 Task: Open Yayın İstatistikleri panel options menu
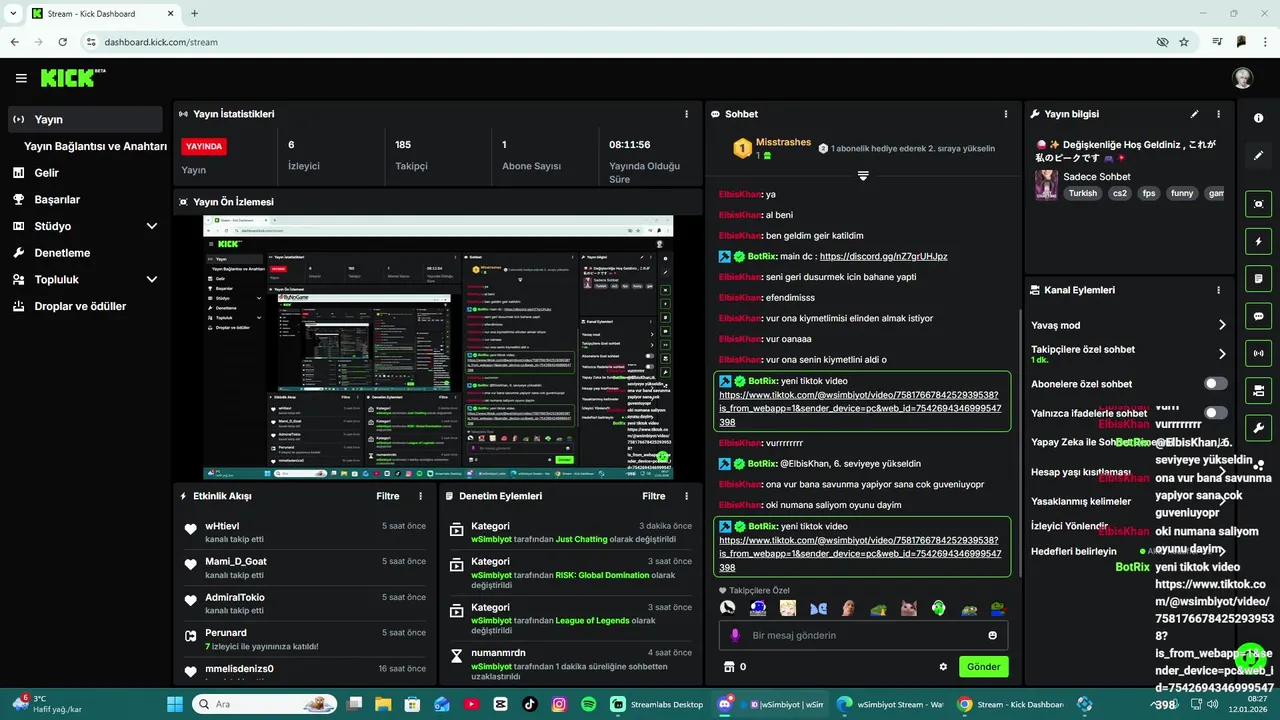point(686,114)
